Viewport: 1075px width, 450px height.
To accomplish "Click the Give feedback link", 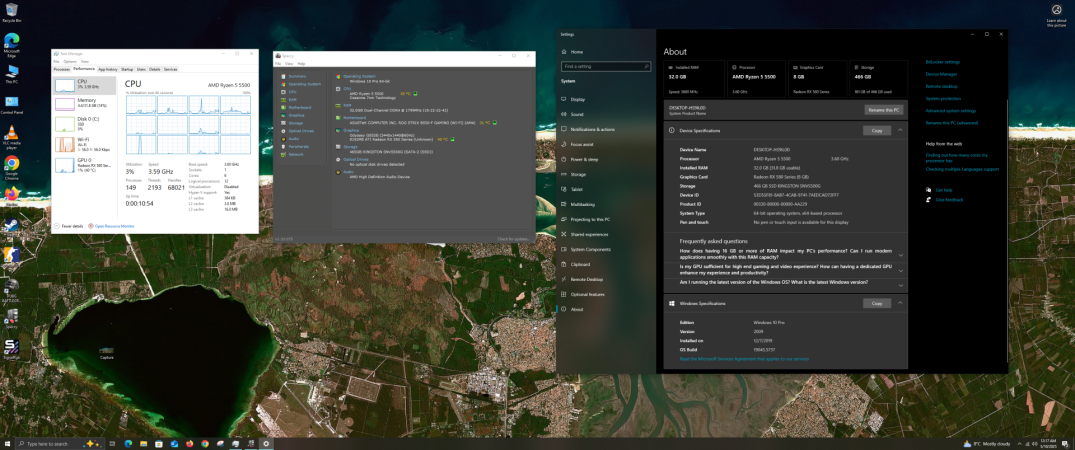I will 950,200.
